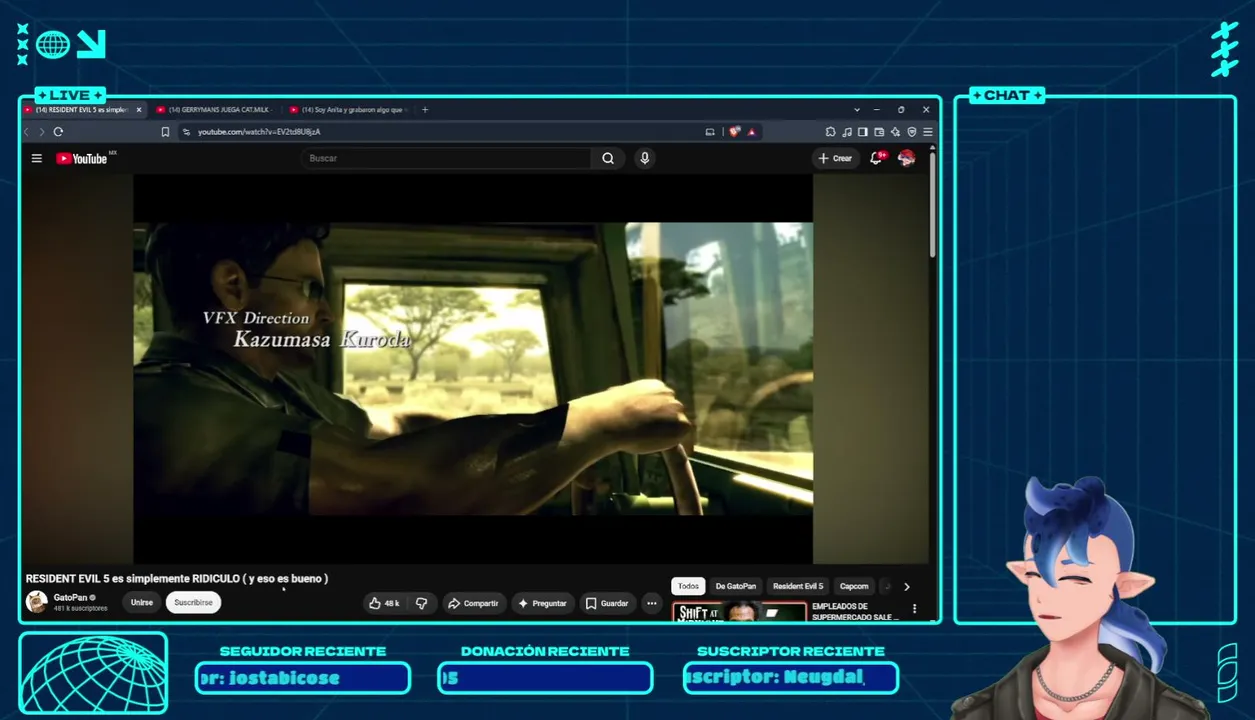Select the De GatoPan filter chip
Screen dimensions: 1255x720
(736, 586)
